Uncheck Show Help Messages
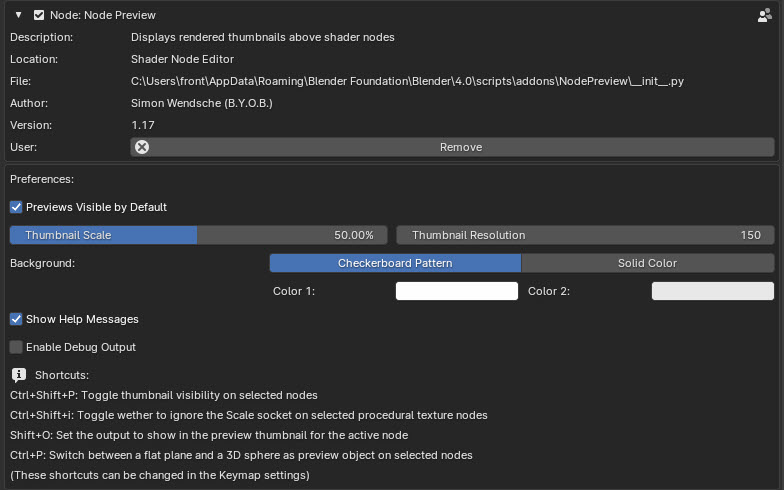The width and height of the screenshot is (784, 490). [16, 319]
